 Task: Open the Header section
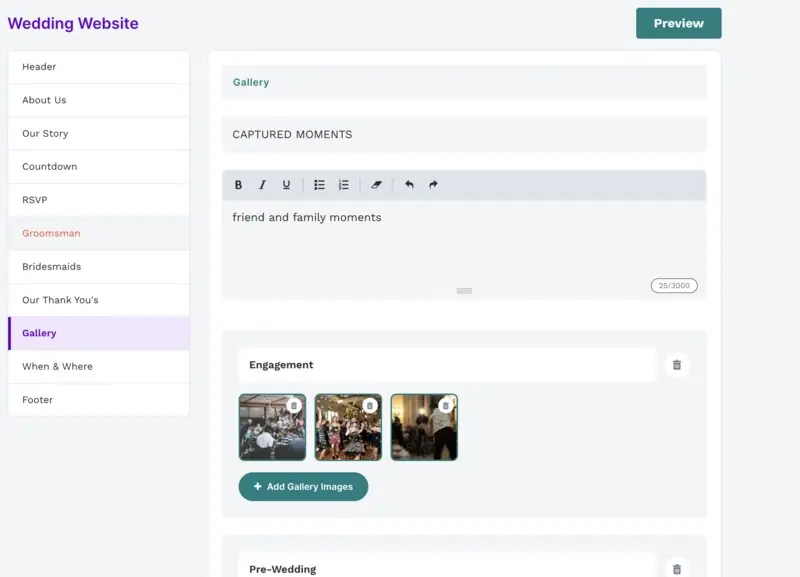click(x=99, y=67)
